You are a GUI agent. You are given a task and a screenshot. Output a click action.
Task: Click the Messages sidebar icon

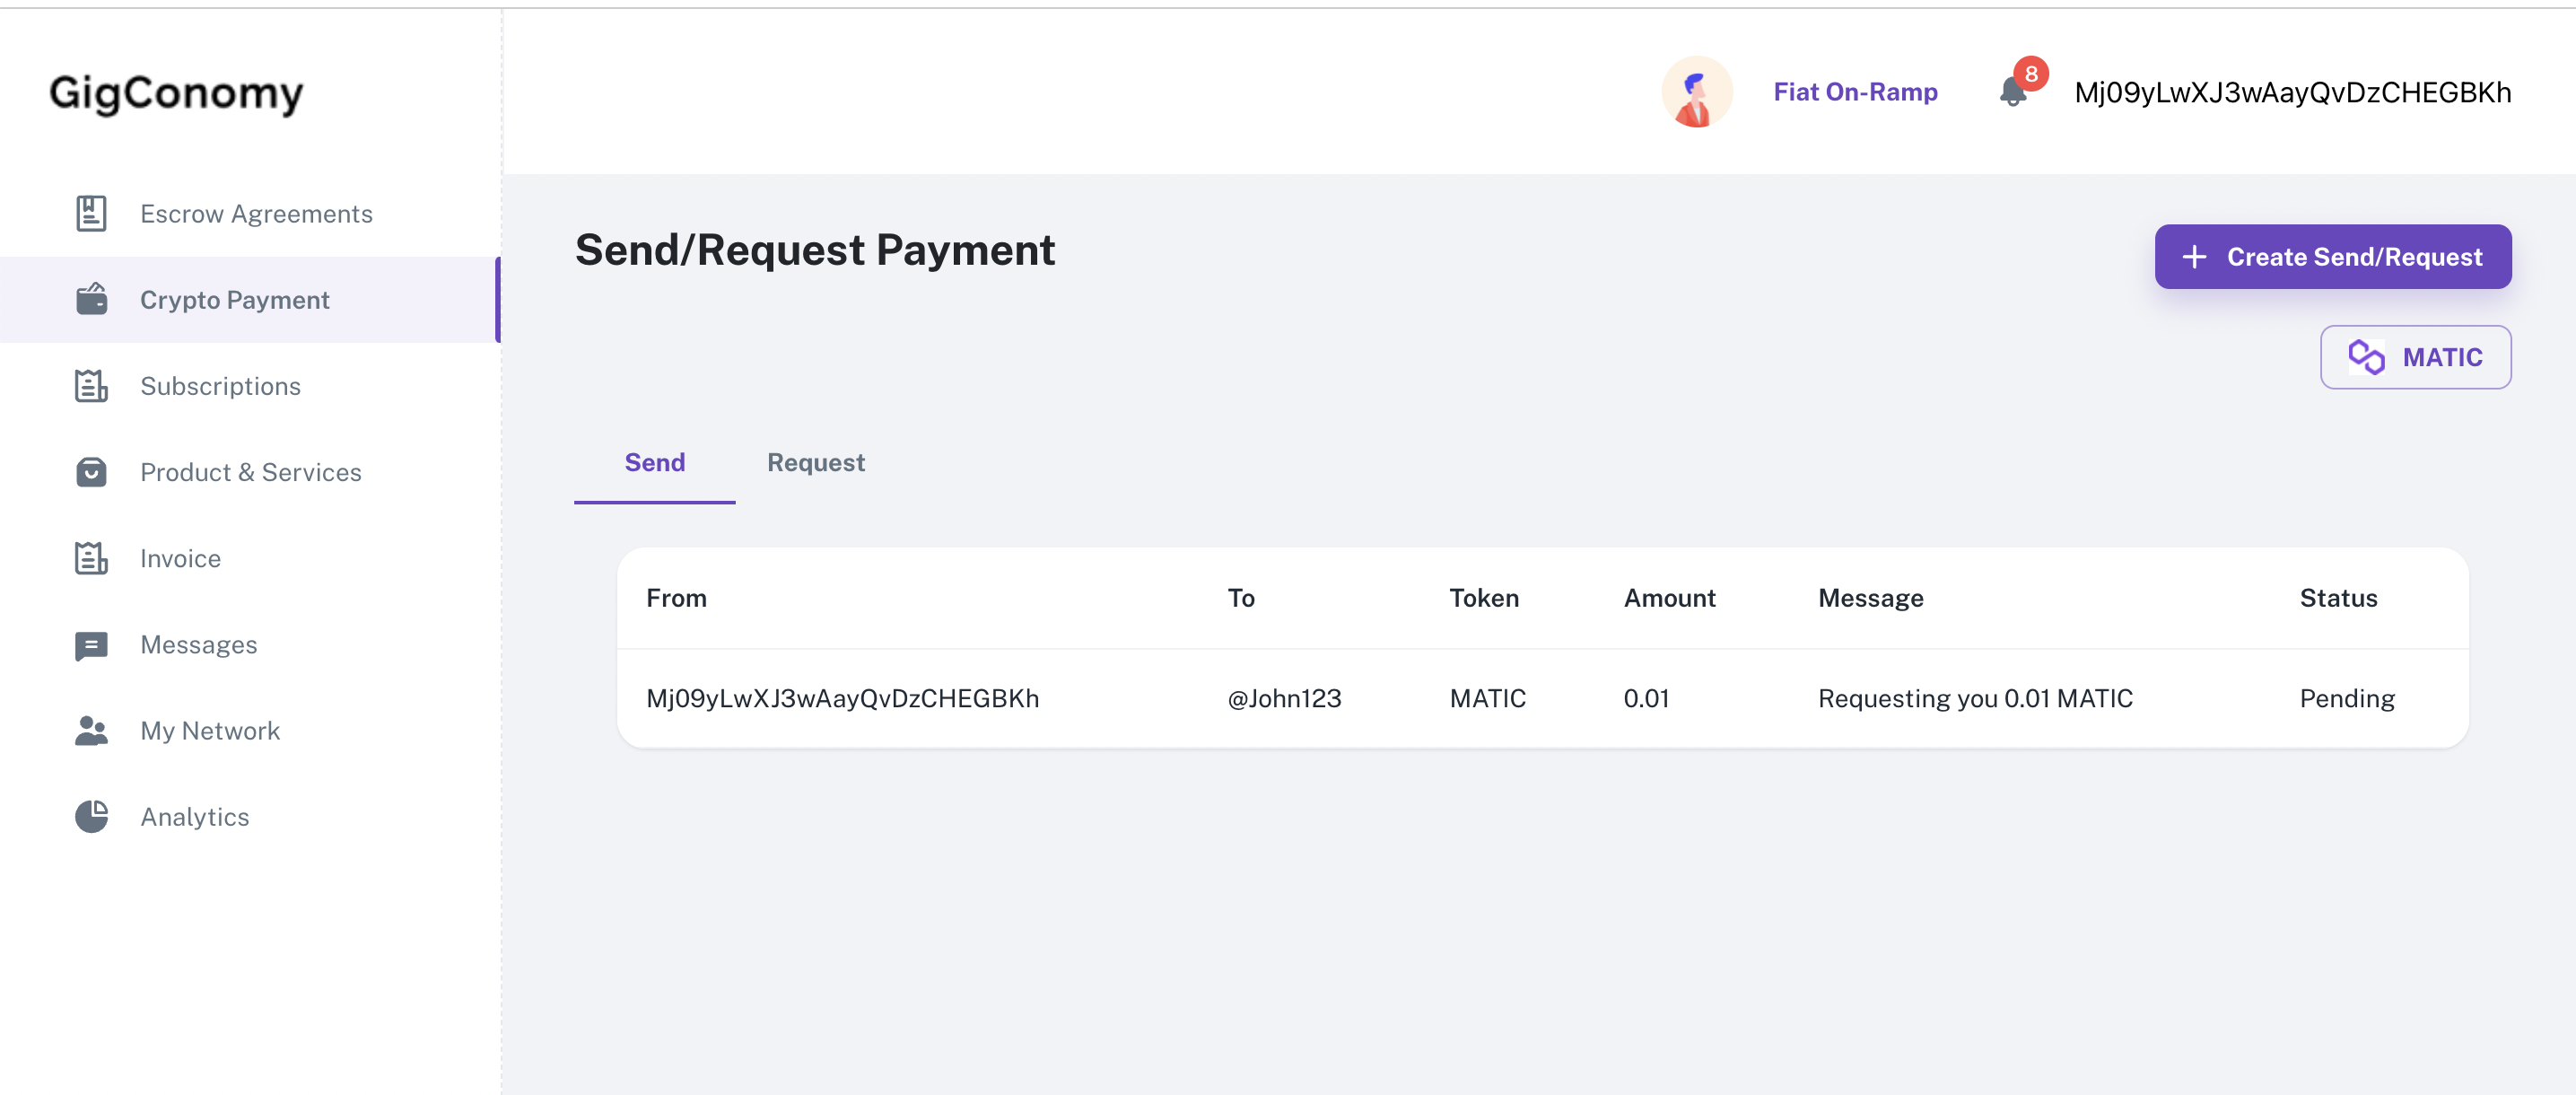(91, 643)
